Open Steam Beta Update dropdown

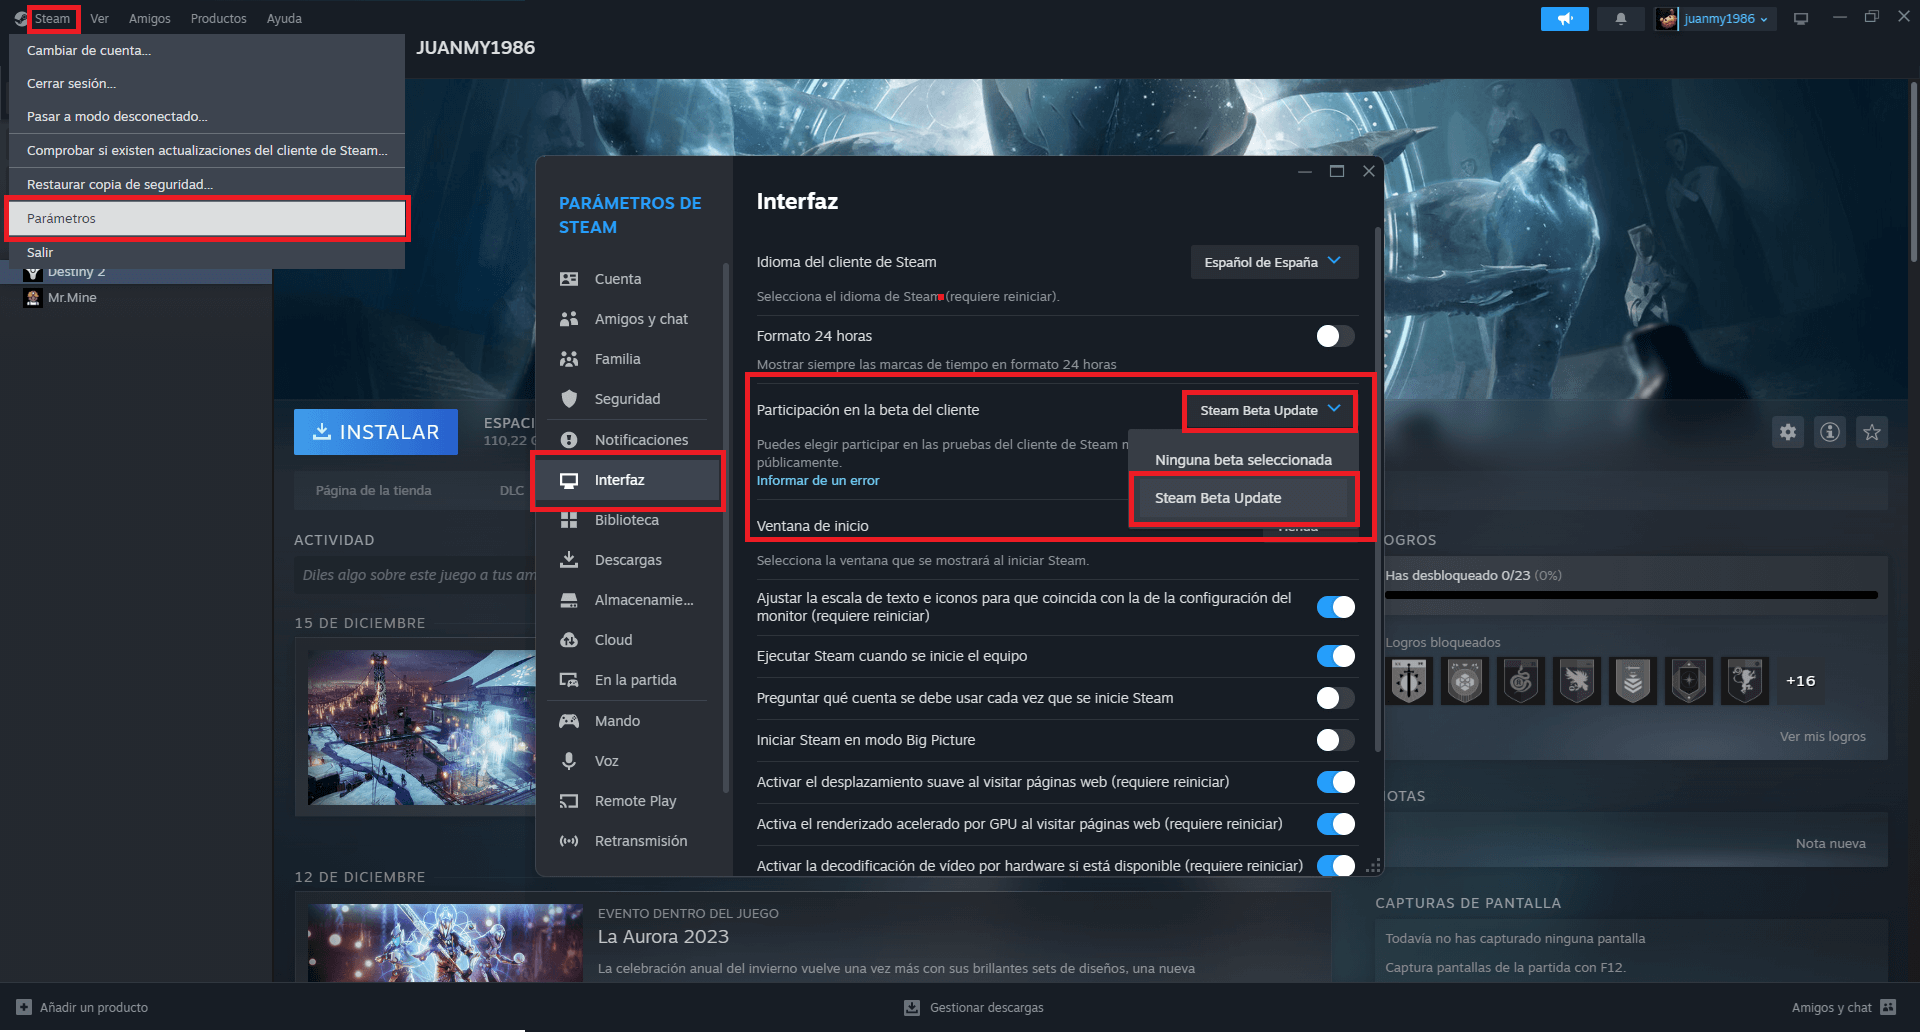[1270, 410]
